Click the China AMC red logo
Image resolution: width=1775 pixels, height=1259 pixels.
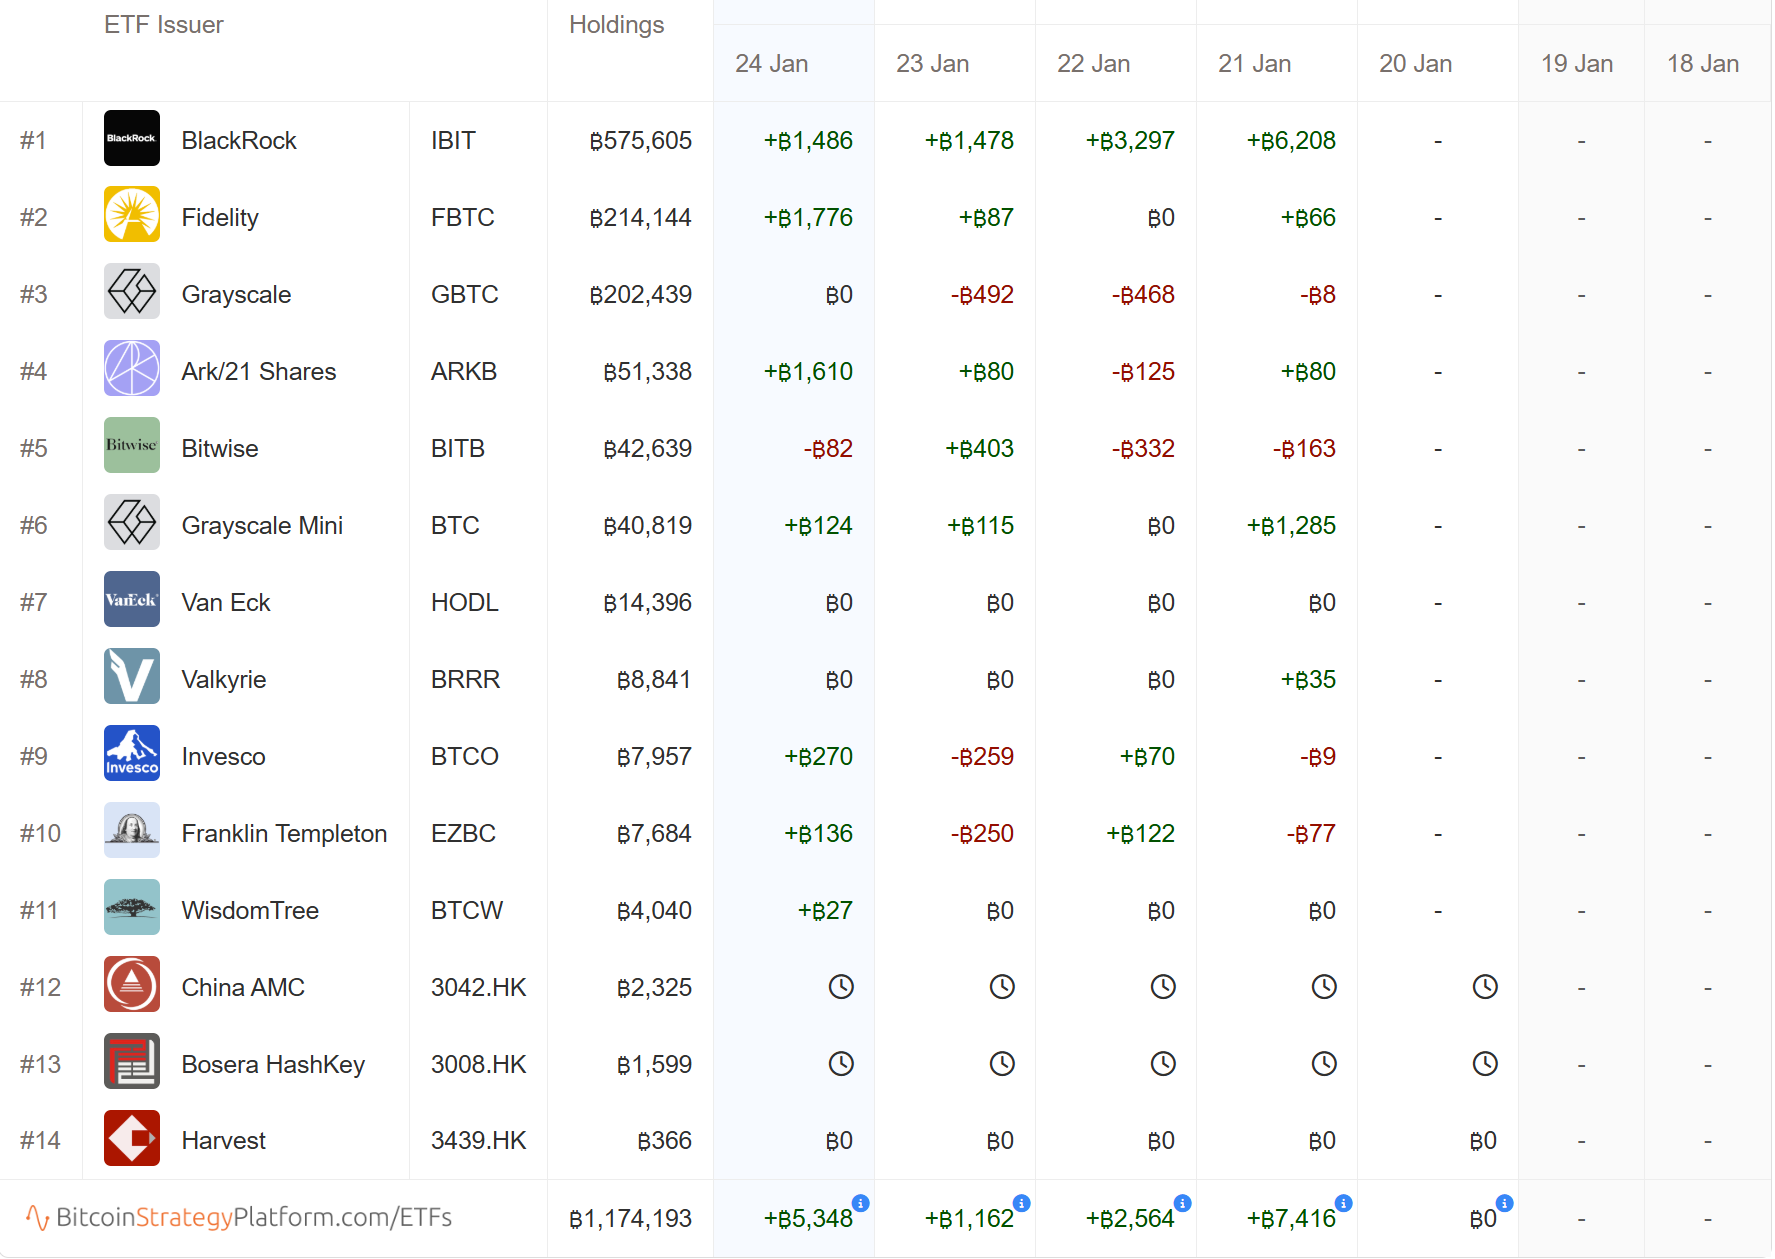tap(132, 984)
